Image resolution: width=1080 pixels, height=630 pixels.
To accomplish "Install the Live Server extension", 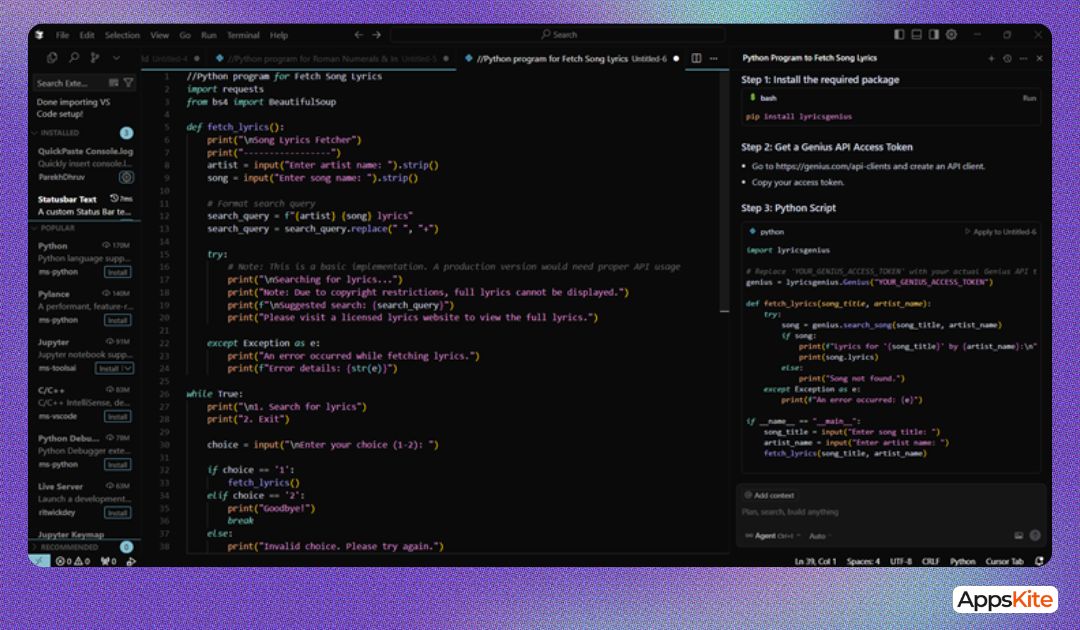I will click(x=117, y=513).
